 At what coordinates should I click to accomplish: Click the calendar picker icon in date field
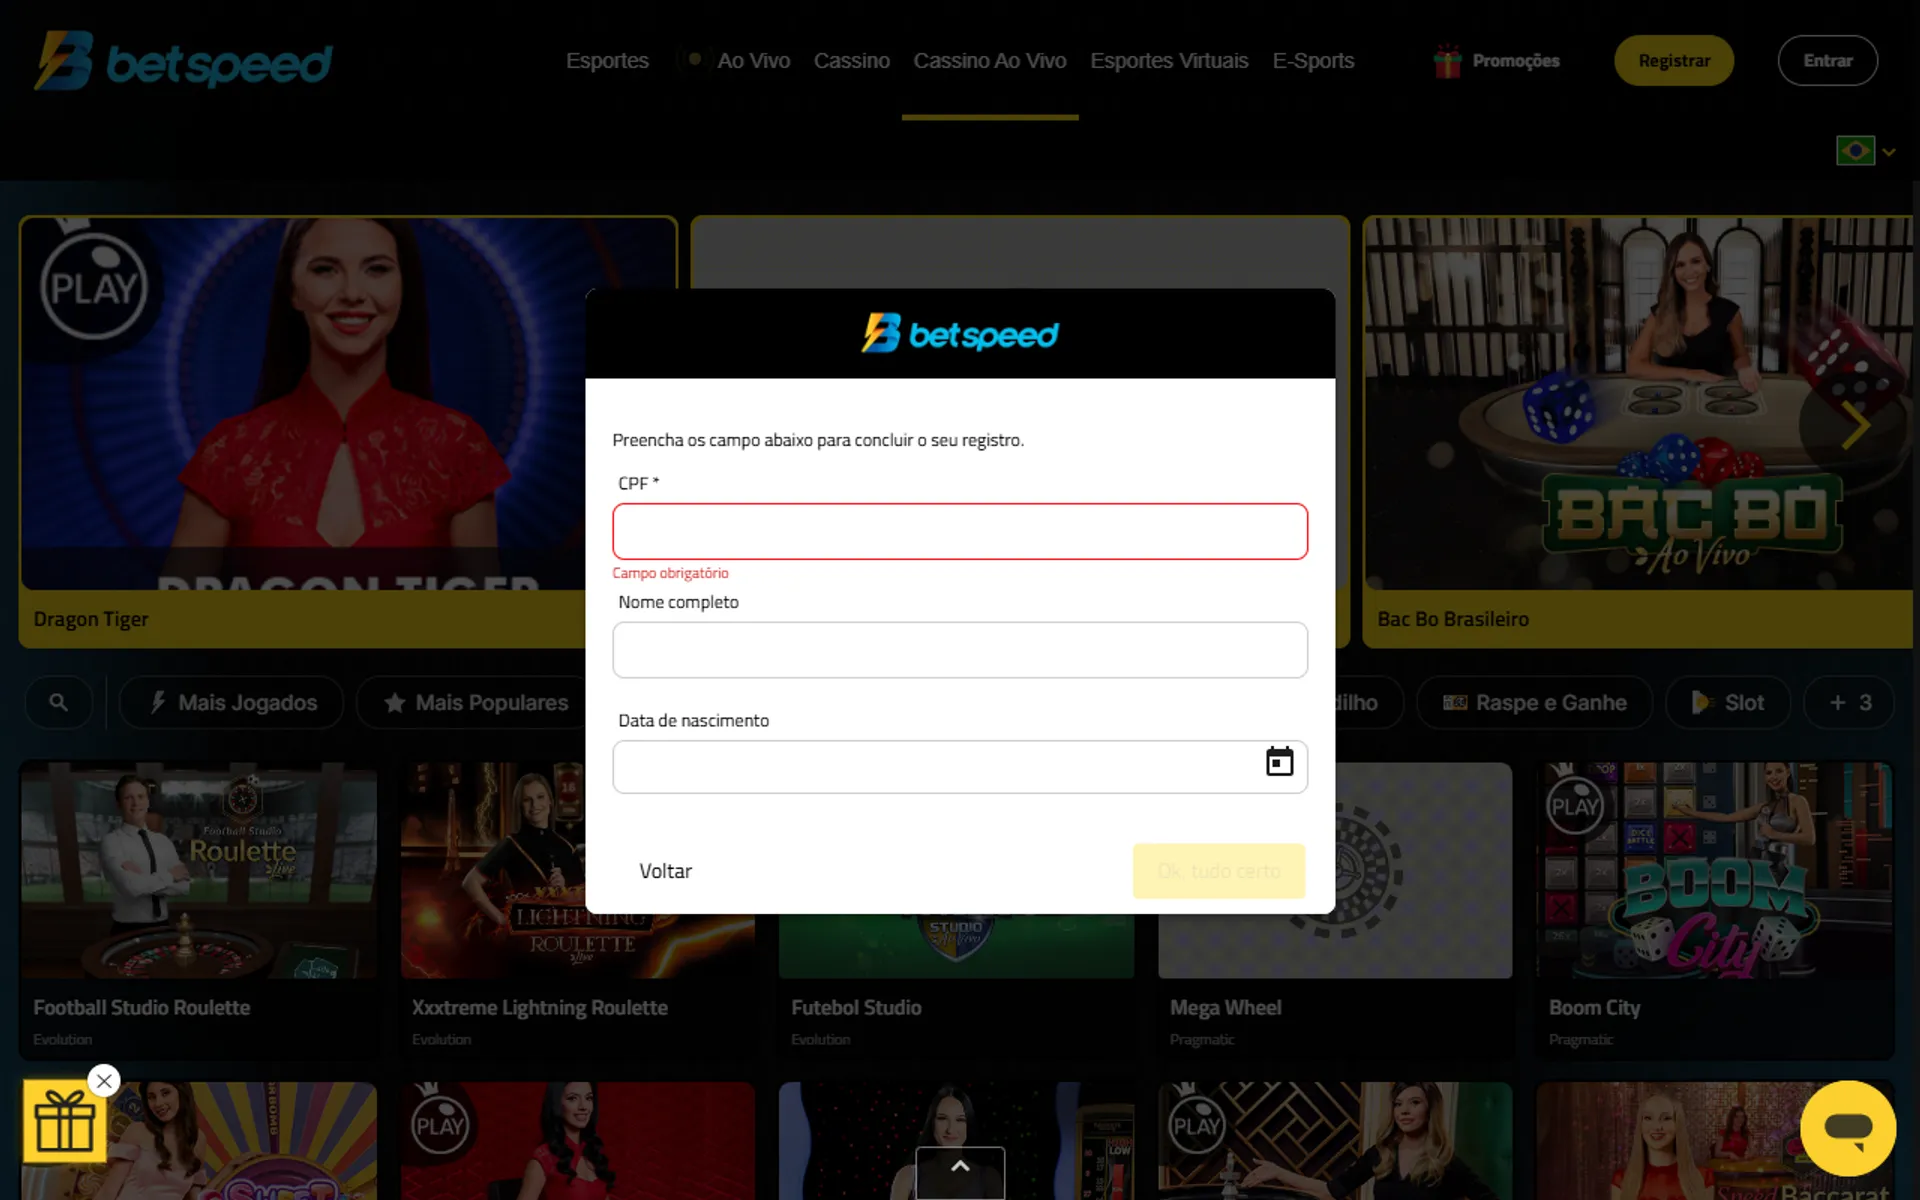pos(1277,762)
